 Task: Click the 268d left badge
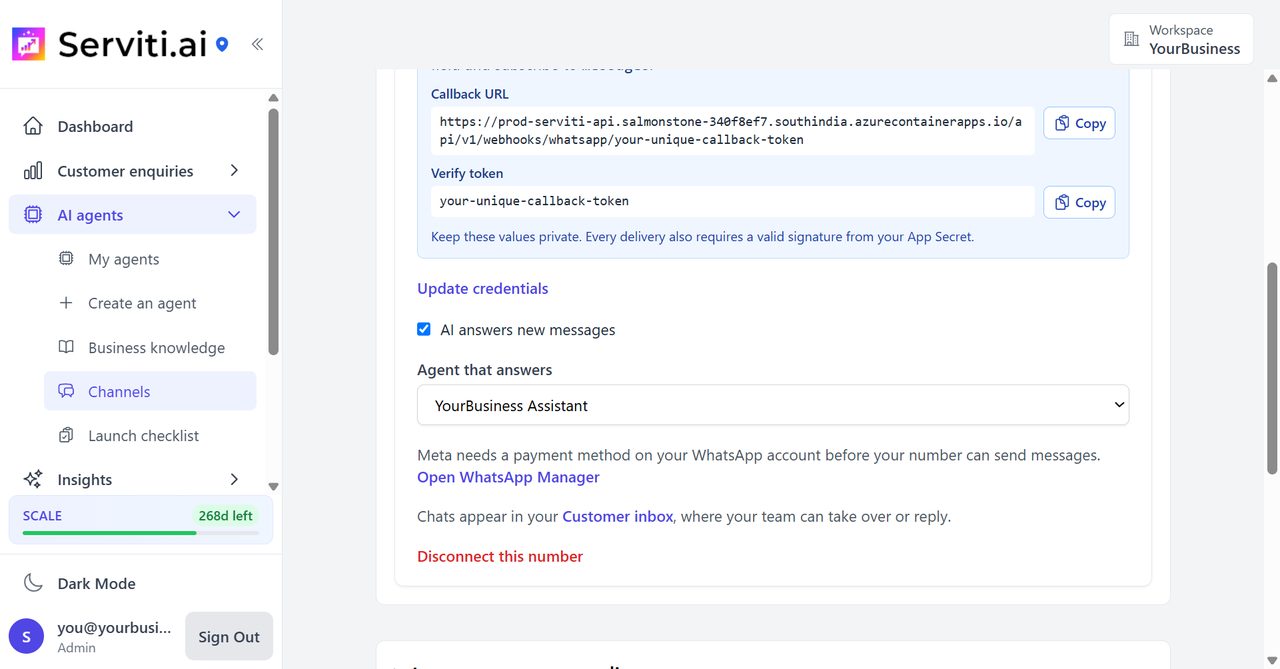[x=226, y=516]
